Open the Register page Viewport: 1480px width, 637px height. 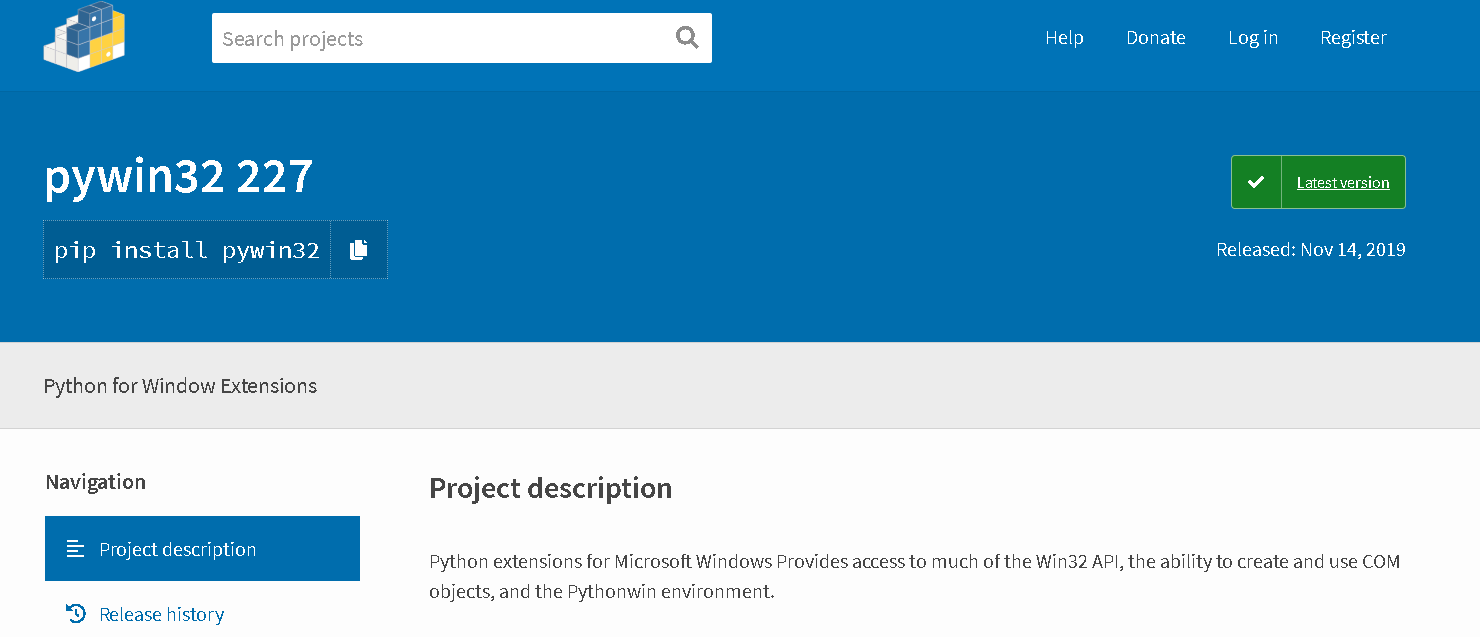(x=1353, y=38)
